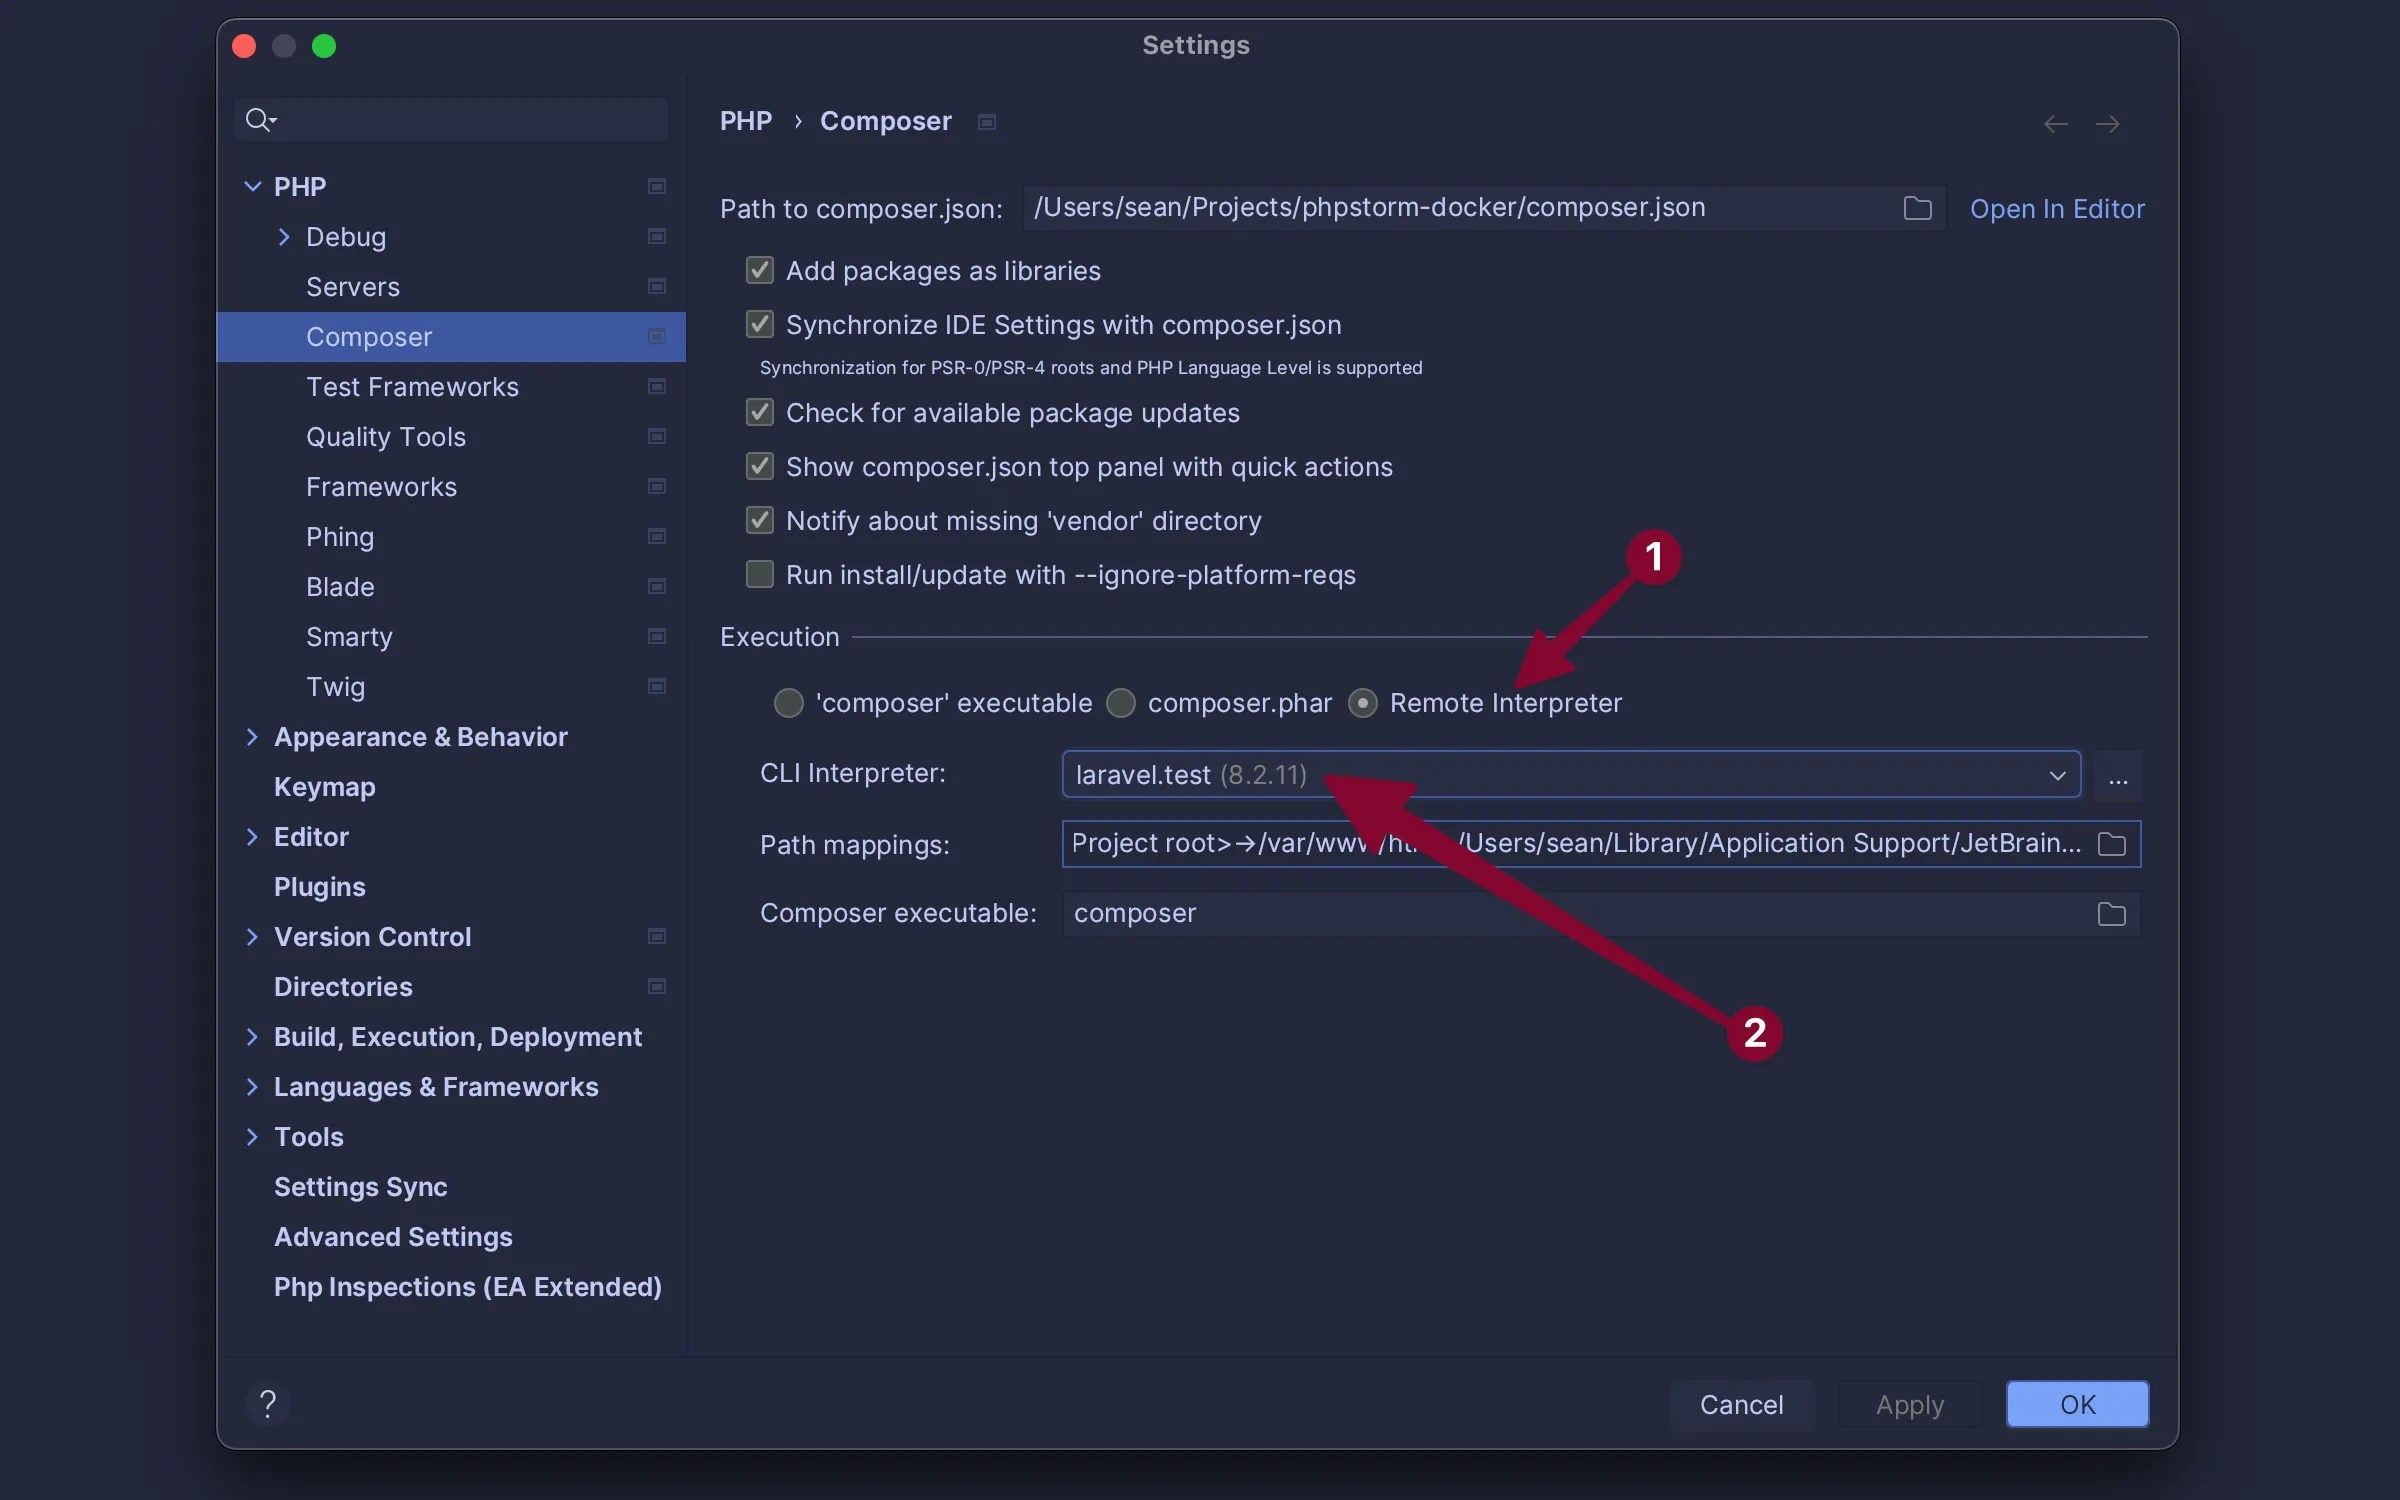The image size is (2400, 1500).
Task: Click the Cancel button
Action: coord(1741,1404)
